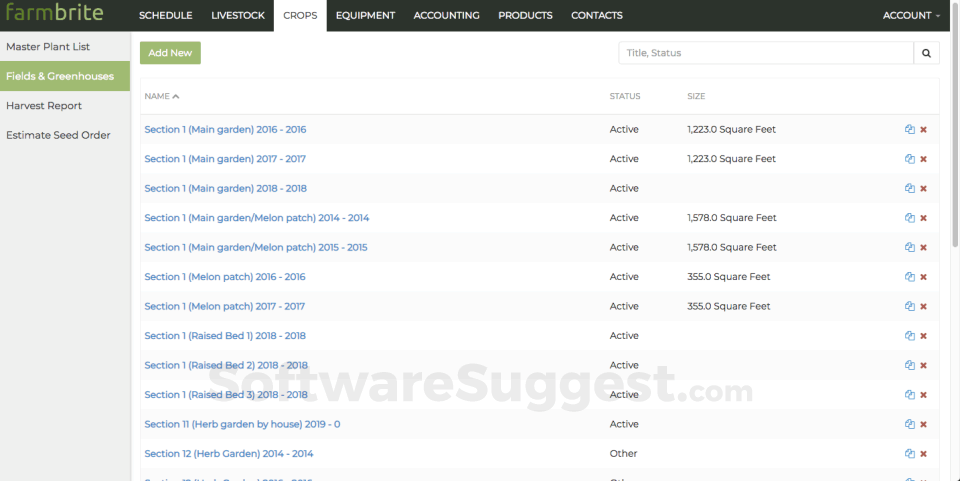This screenshot has height=481, width=960.
Task: Select Fields & Greenhouses in sidebar
Action: point(65,76)
